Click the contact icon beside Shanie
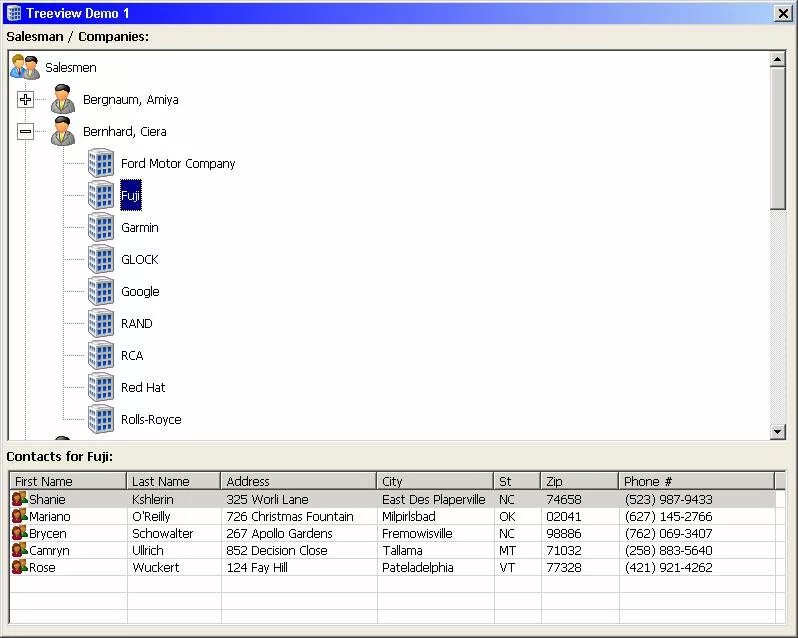The width and height of the screenshot is (798, 638). point(19,499)
